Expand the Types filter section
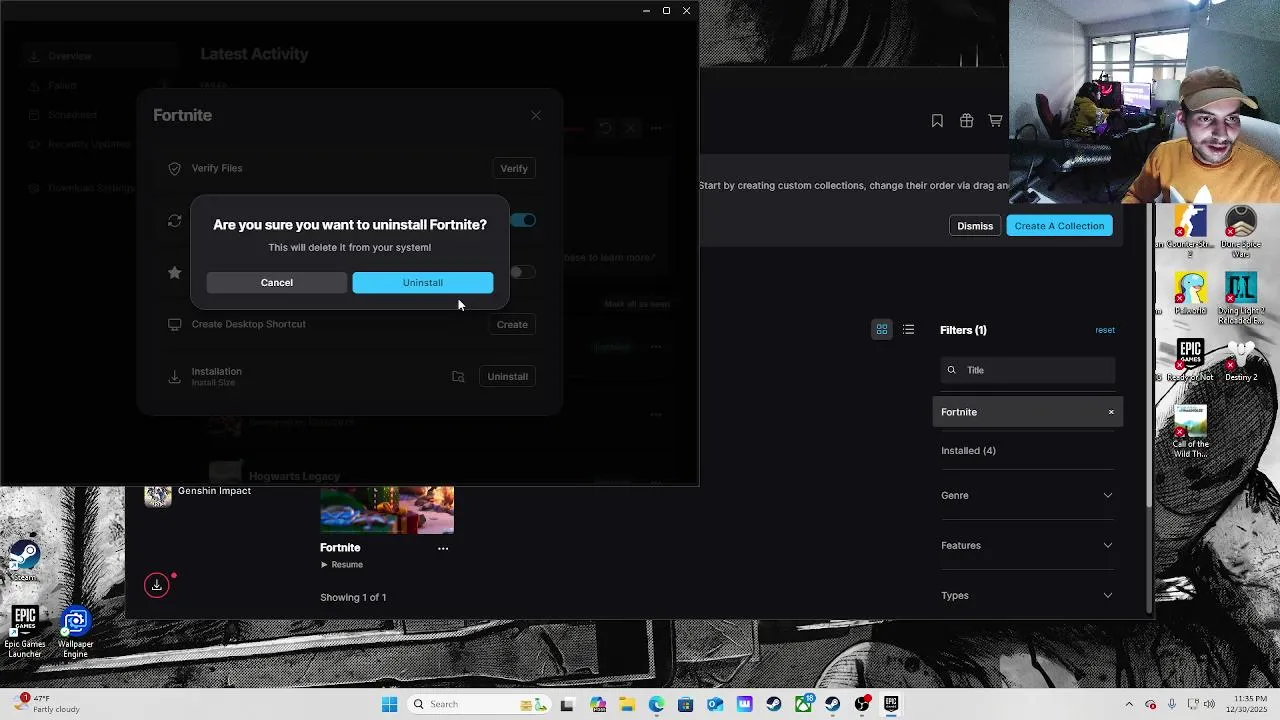 coord(1027,595)
